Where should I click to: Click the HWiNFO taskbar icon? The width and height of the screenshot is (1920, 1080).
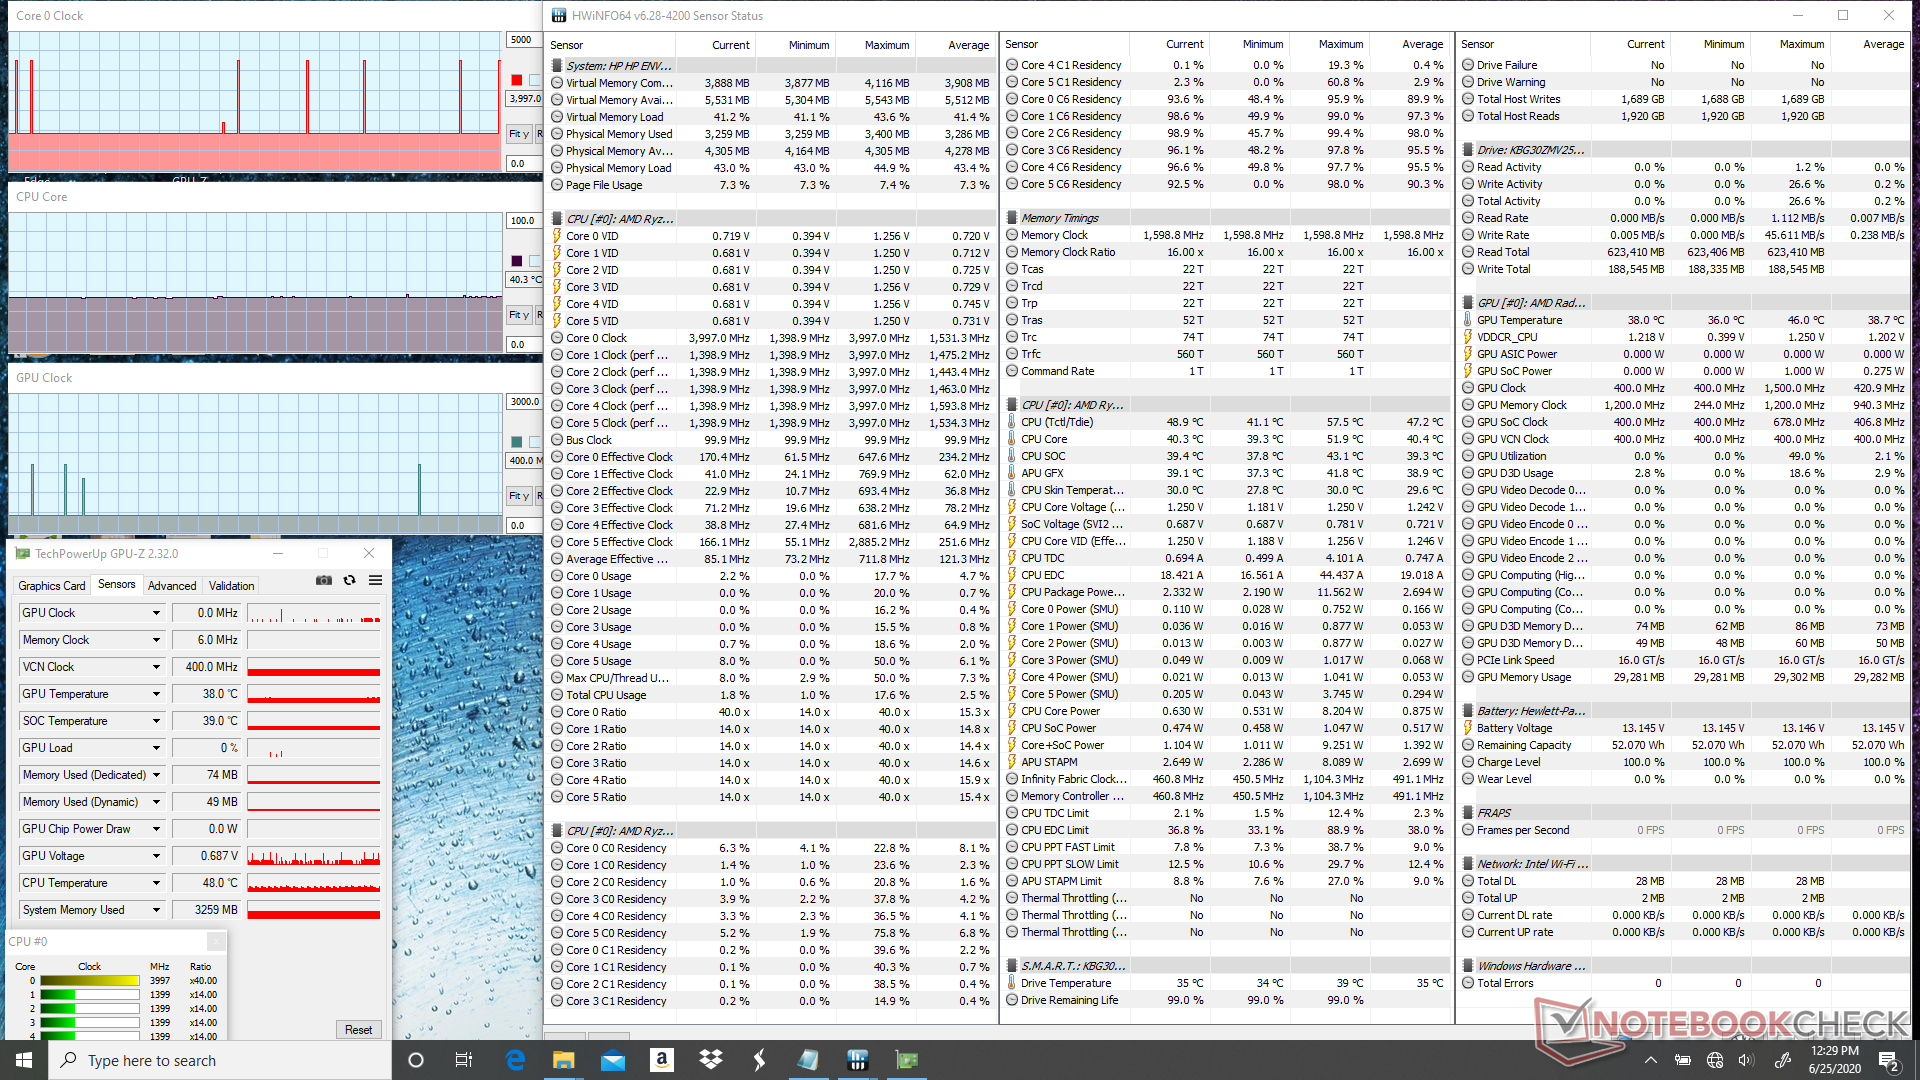(x=857, y=1060)
